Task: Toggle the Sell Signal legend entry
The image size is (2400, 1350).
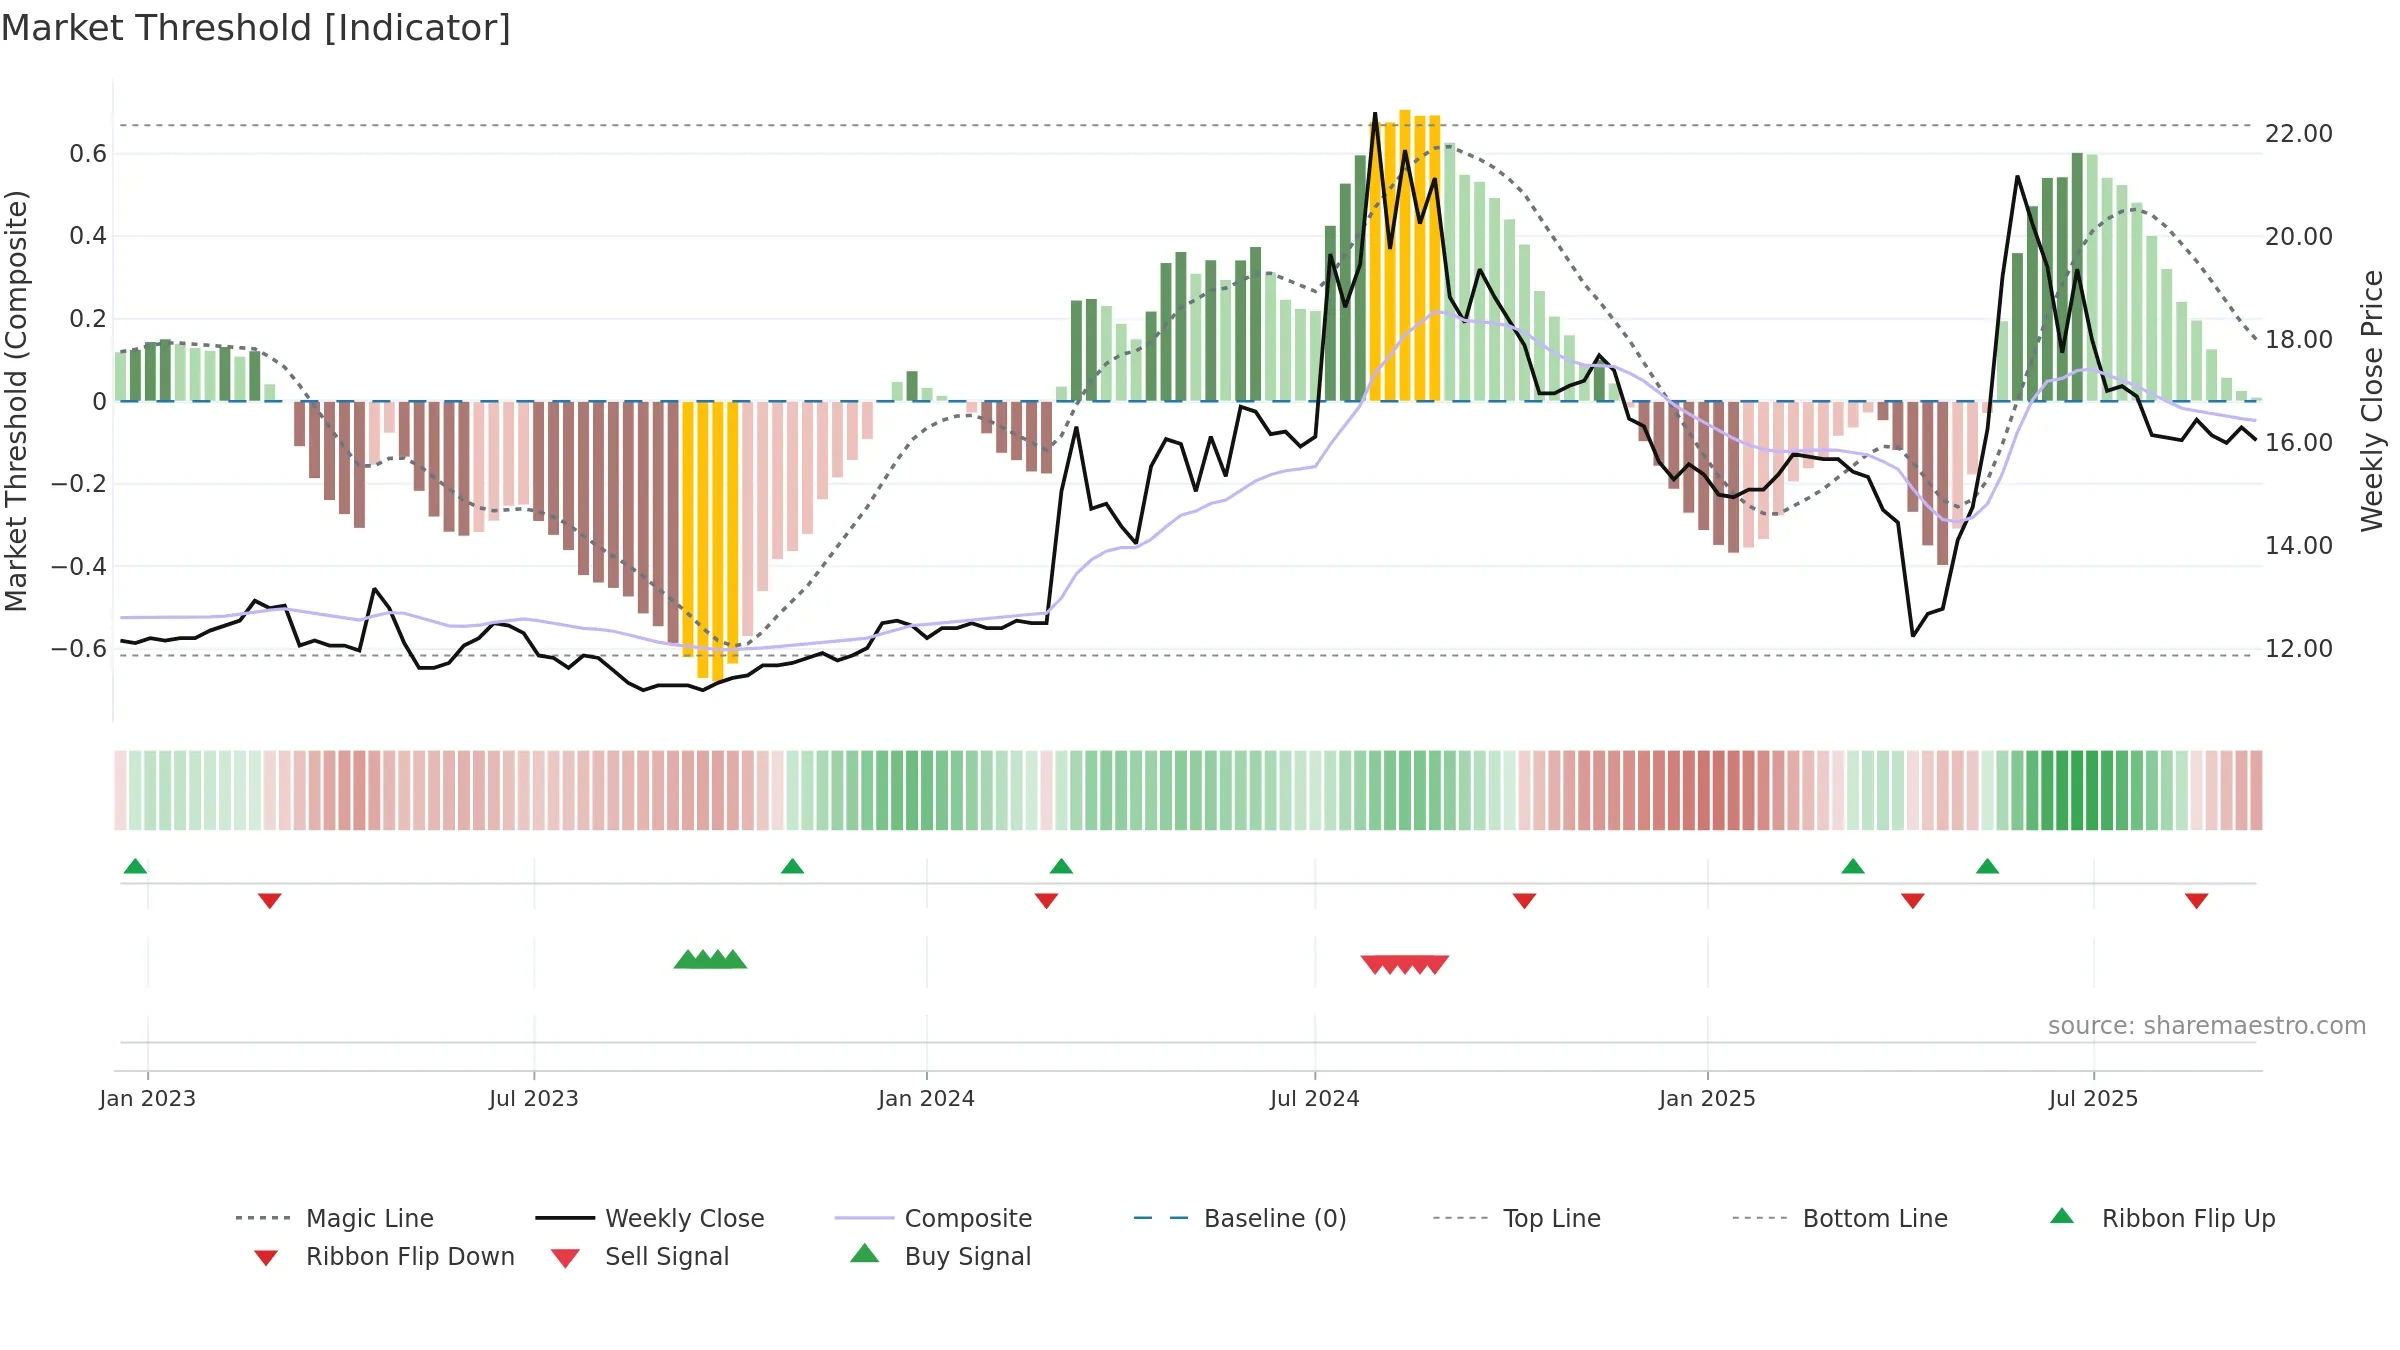Action: (x=640, y=1256)
